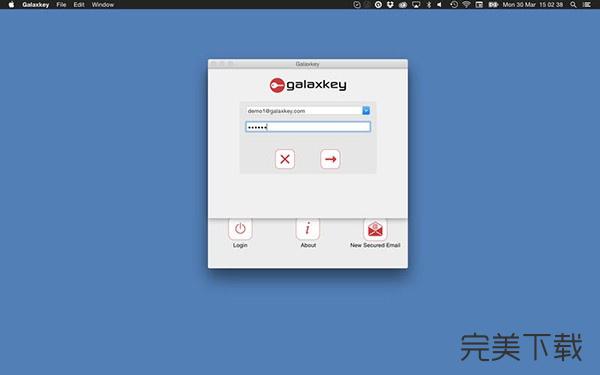Close the Galaxkey window
This screenshot has height=375, width=600.
click(x=214, y=64)
